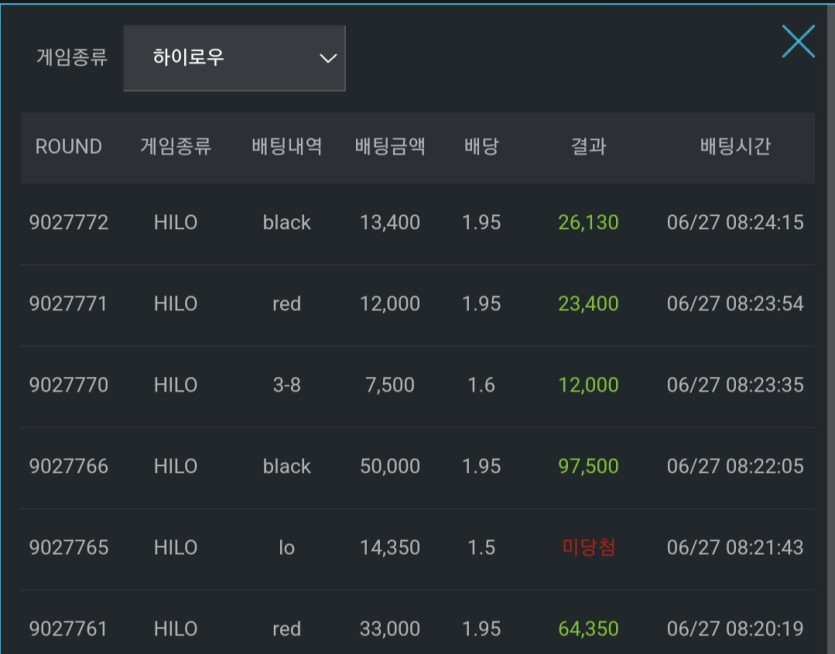
Task: Click bet time 06/27 08:20:19
Action: [735, 629]
